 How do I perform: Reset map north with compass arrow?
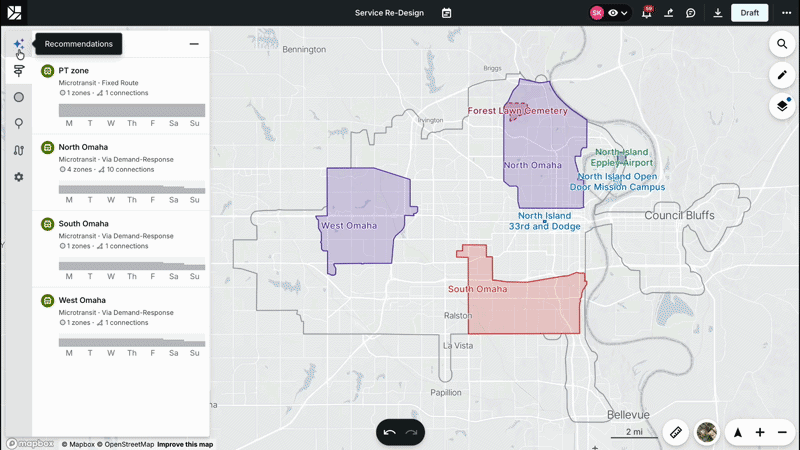[738, 433]
